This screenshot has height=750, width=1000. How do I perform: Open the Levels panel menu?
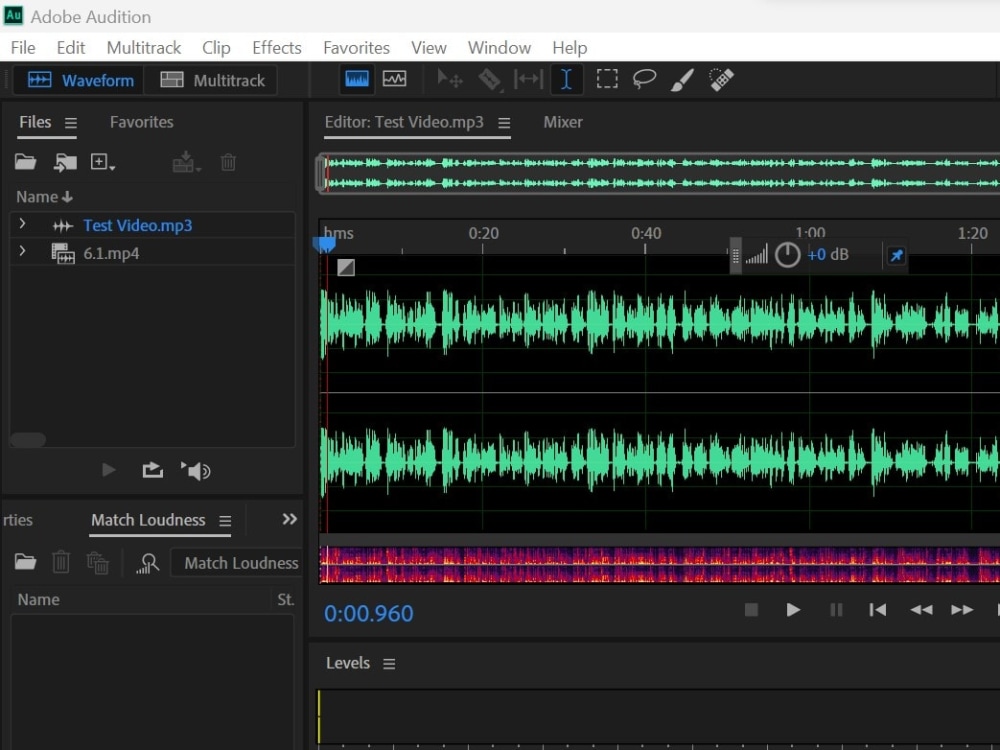pyautogui.click(x=389, y=664)
